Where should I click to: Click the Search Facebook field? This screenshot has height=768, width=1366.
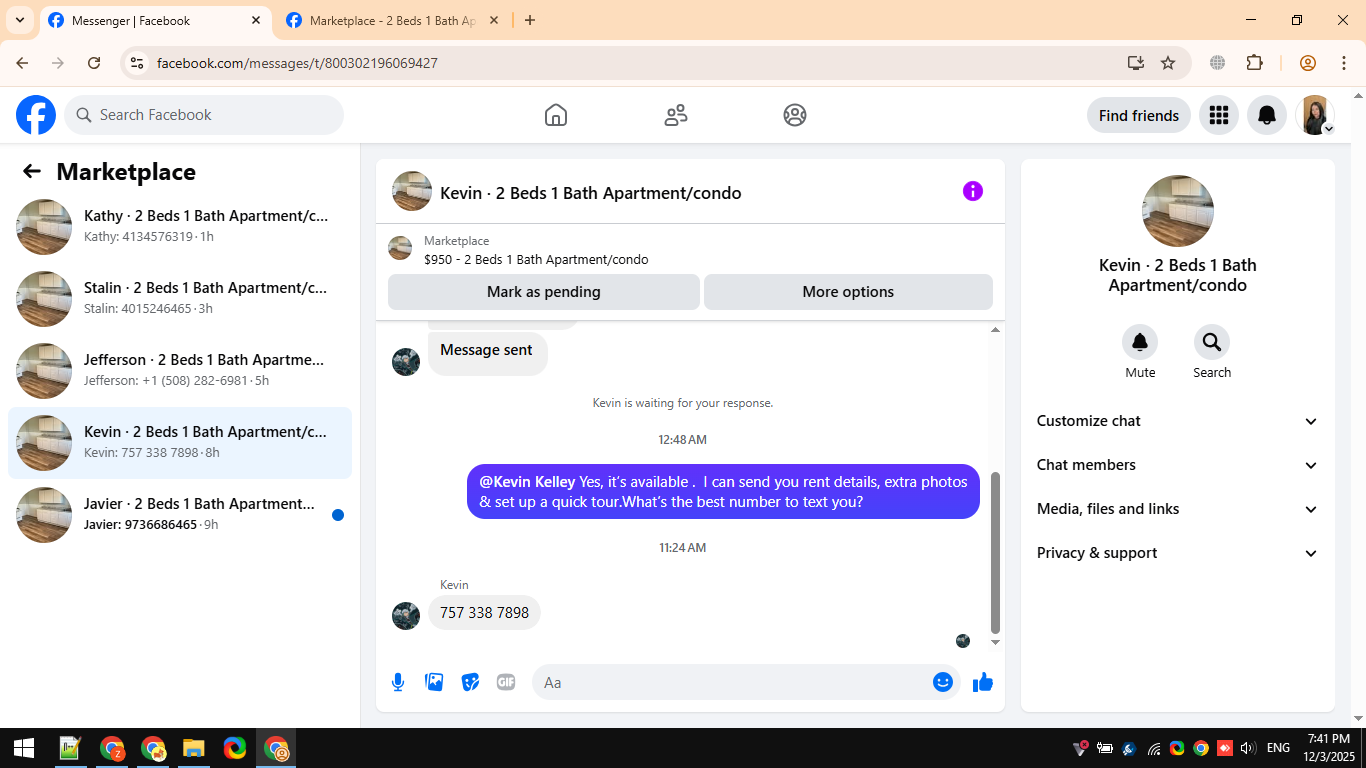(204, 115)
